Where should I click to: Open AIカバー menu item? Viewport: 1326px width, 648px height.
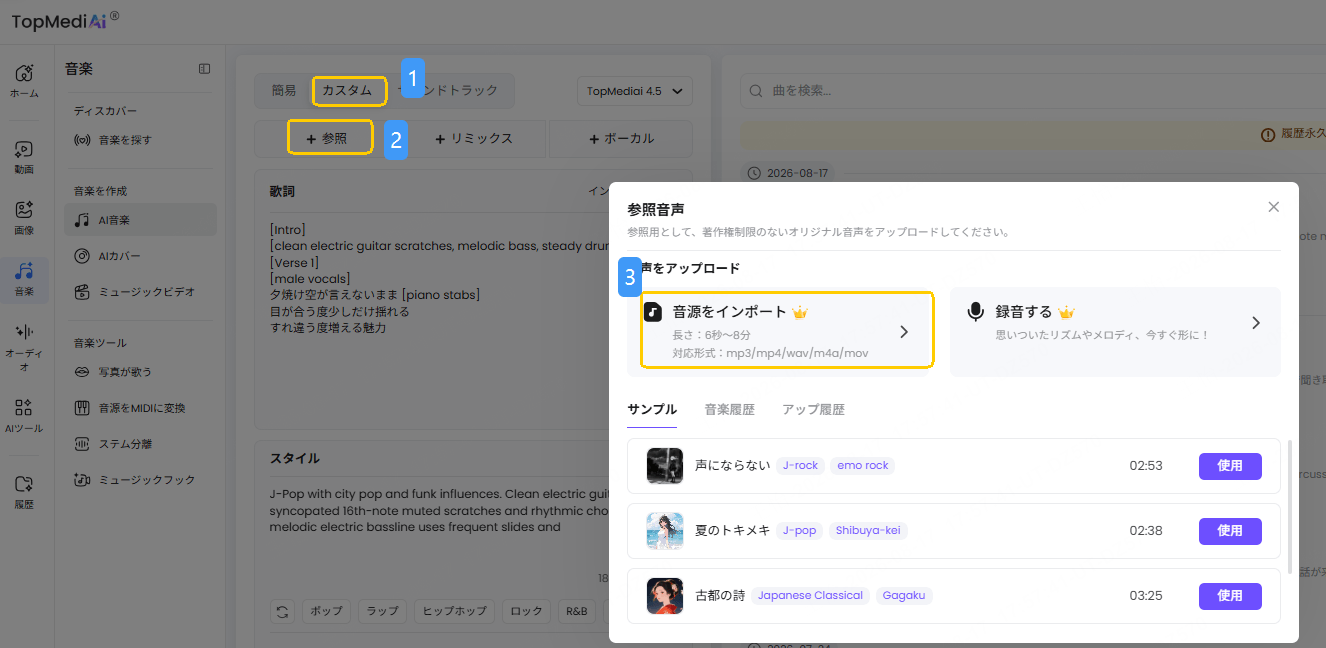[140, 256]
